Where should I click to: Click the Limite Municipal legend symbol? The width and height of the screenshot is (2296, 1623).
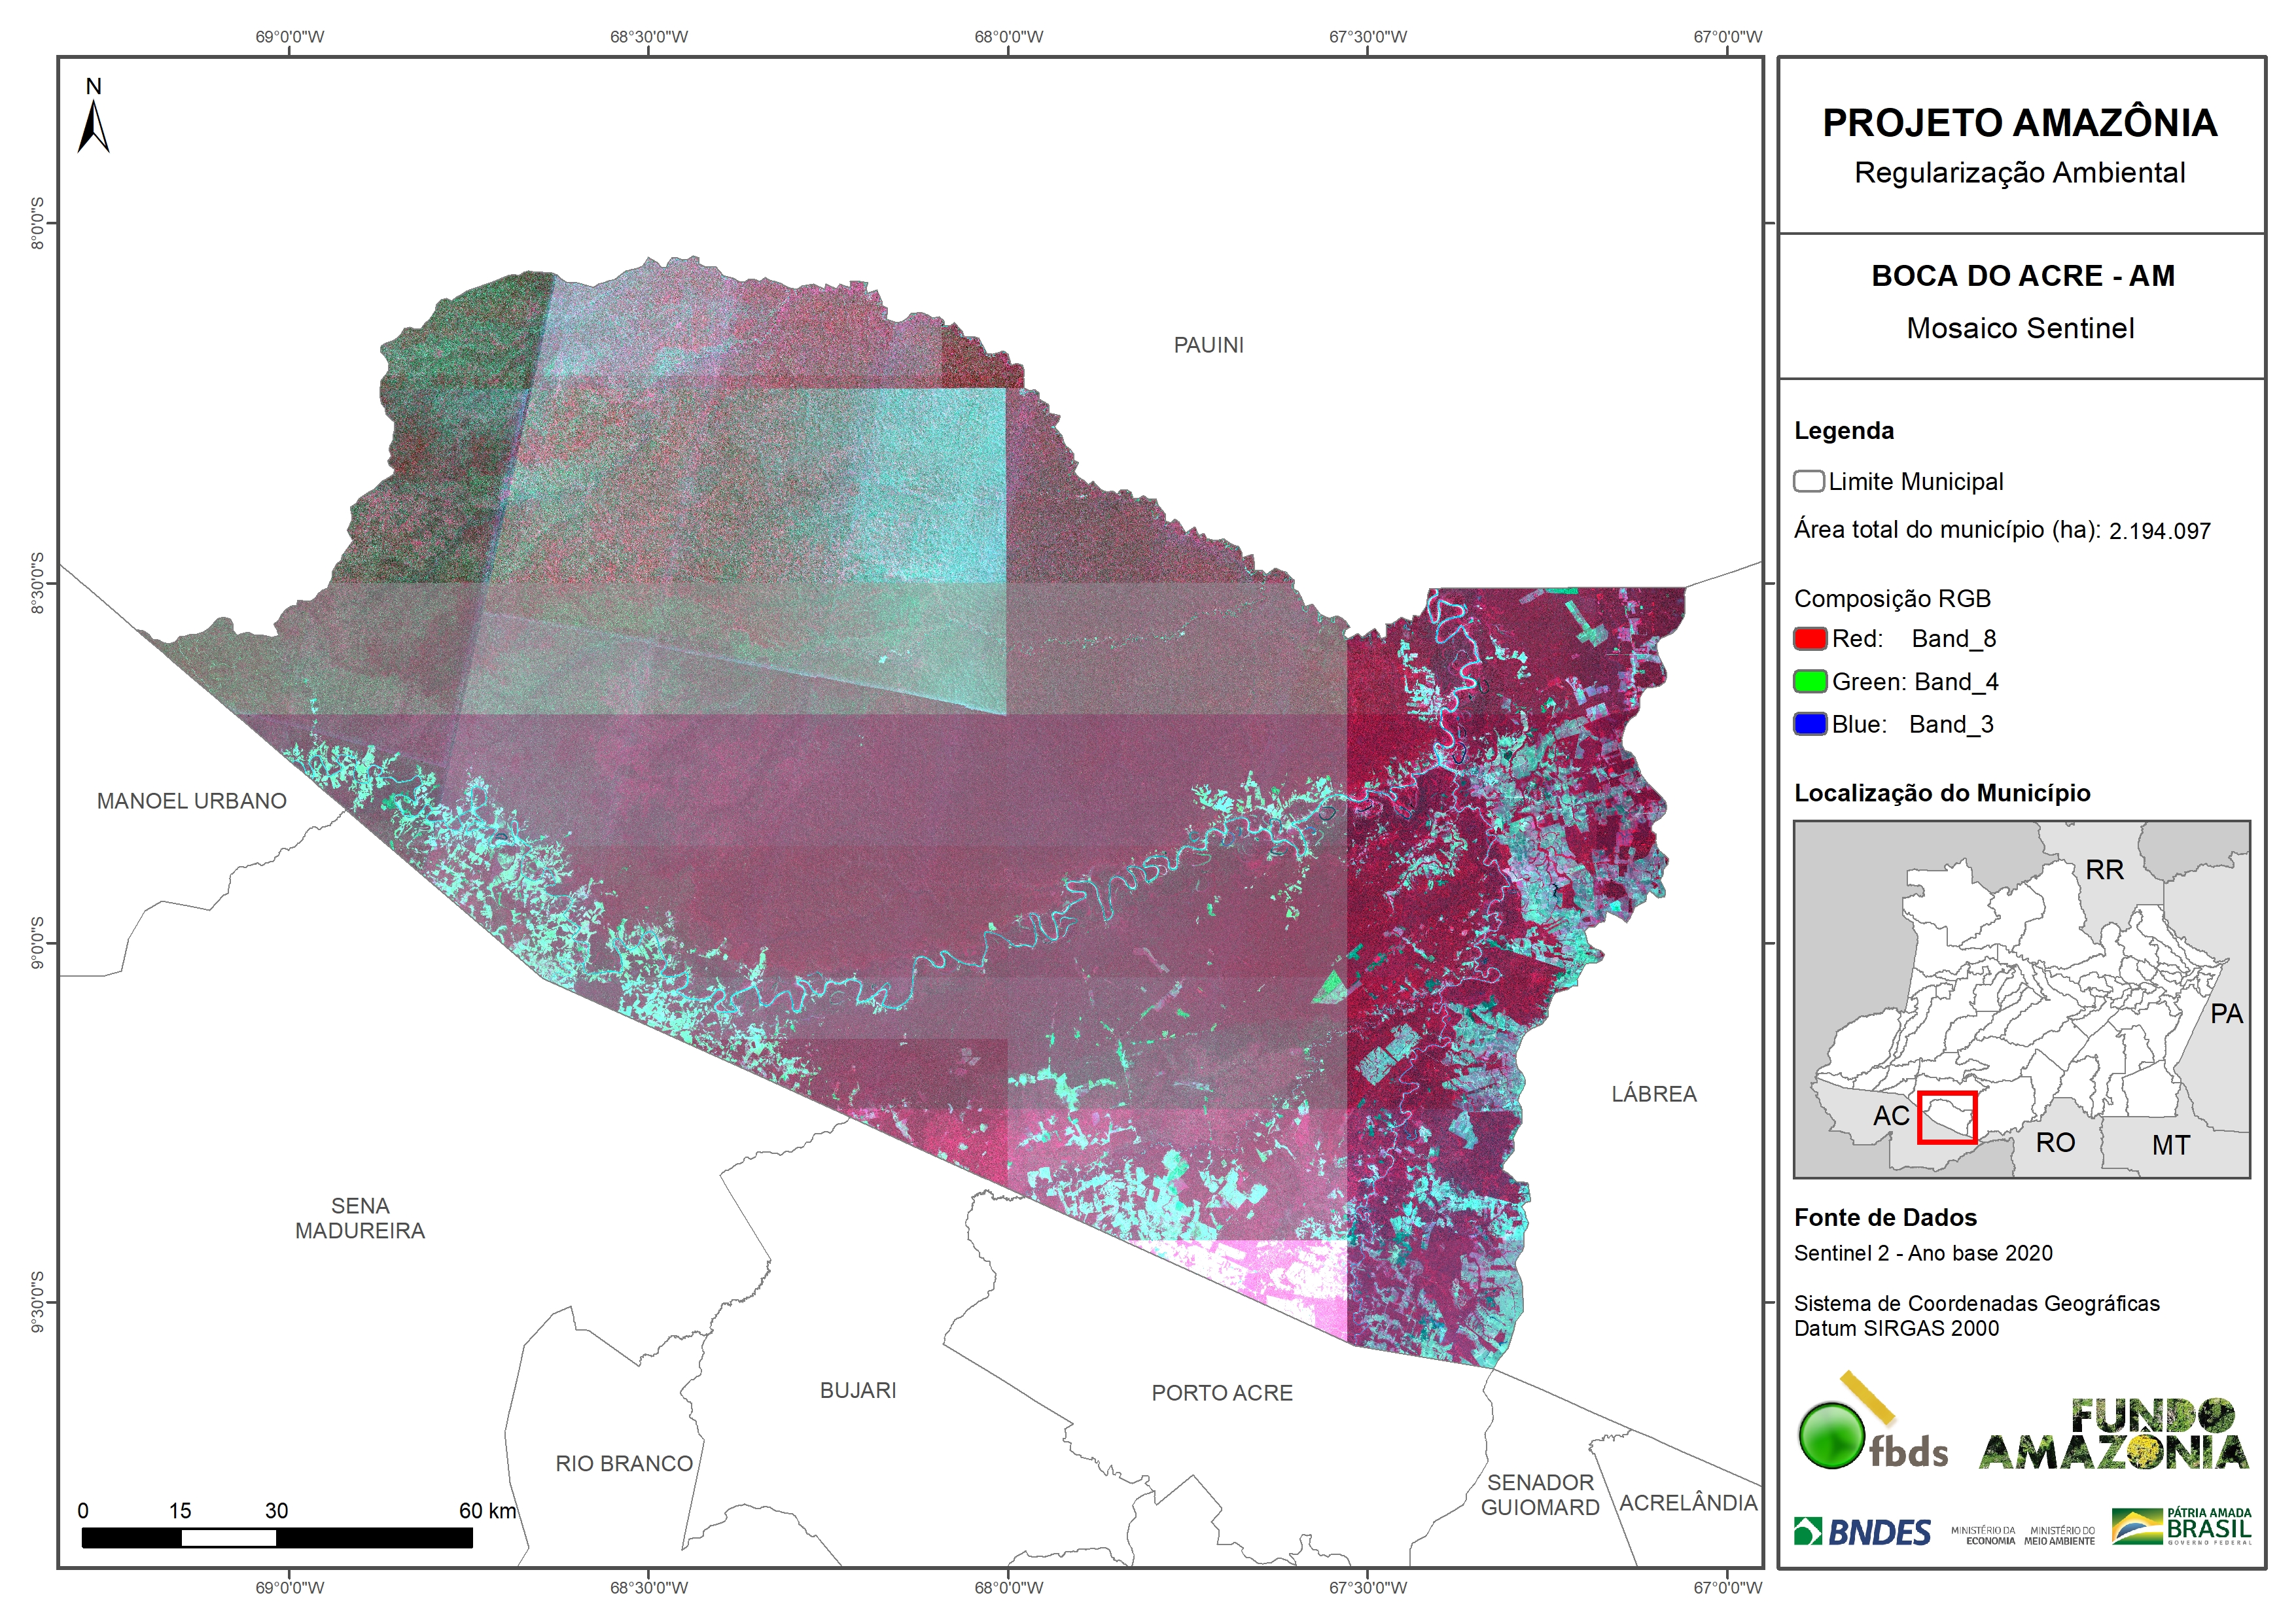[x=1808, y=482]
